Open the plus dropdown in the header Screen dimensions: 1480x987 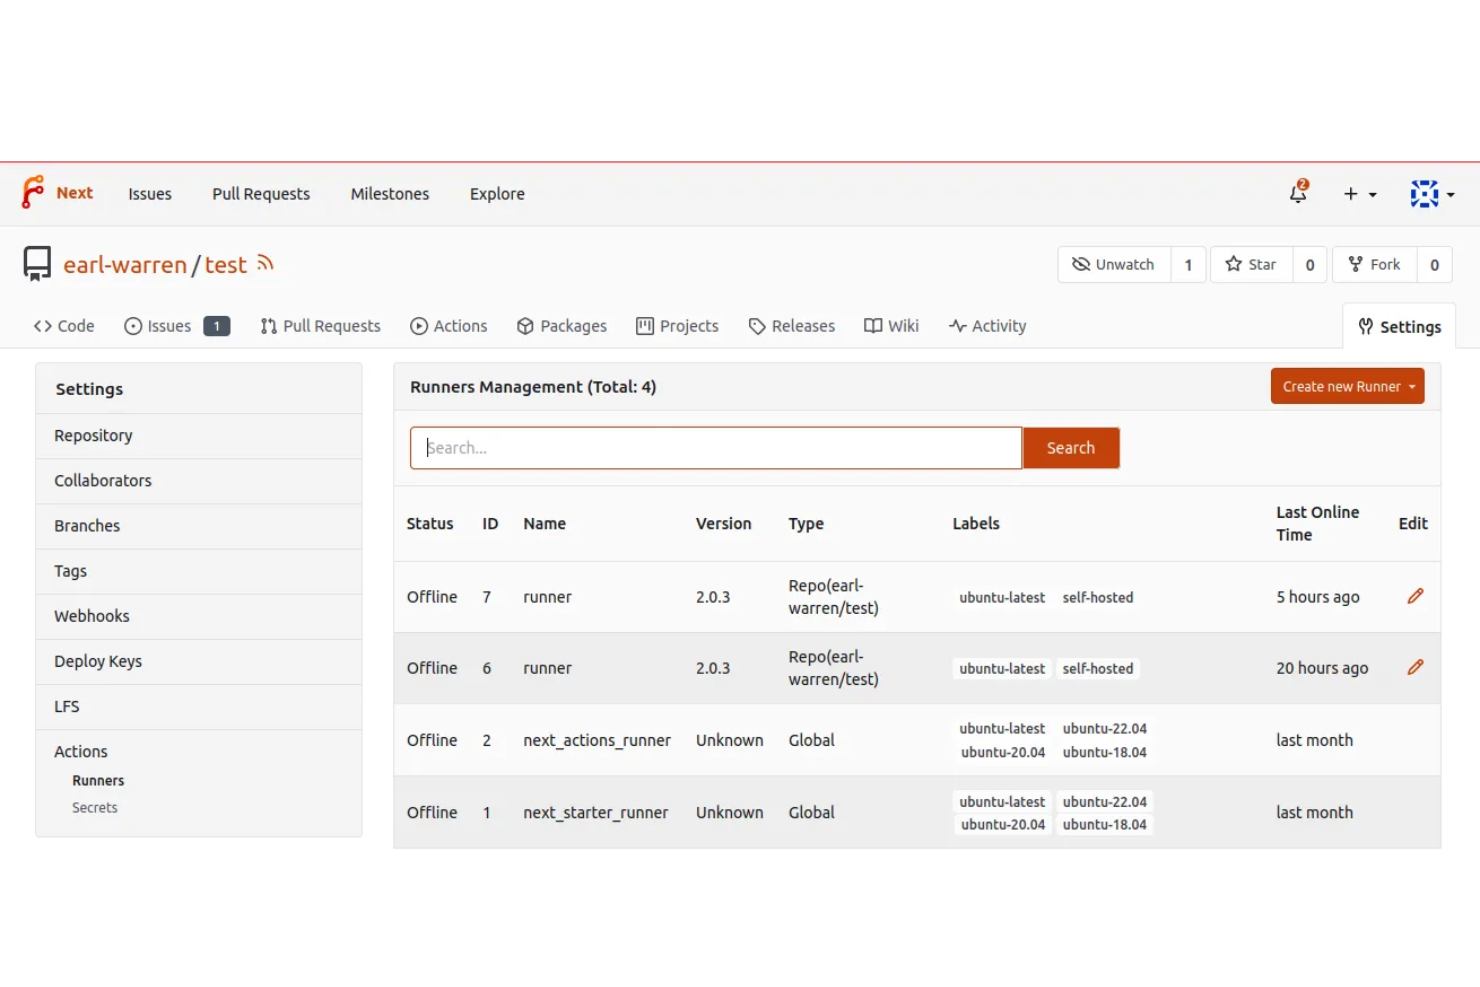pyautogui.click(x=1358, y=193)
